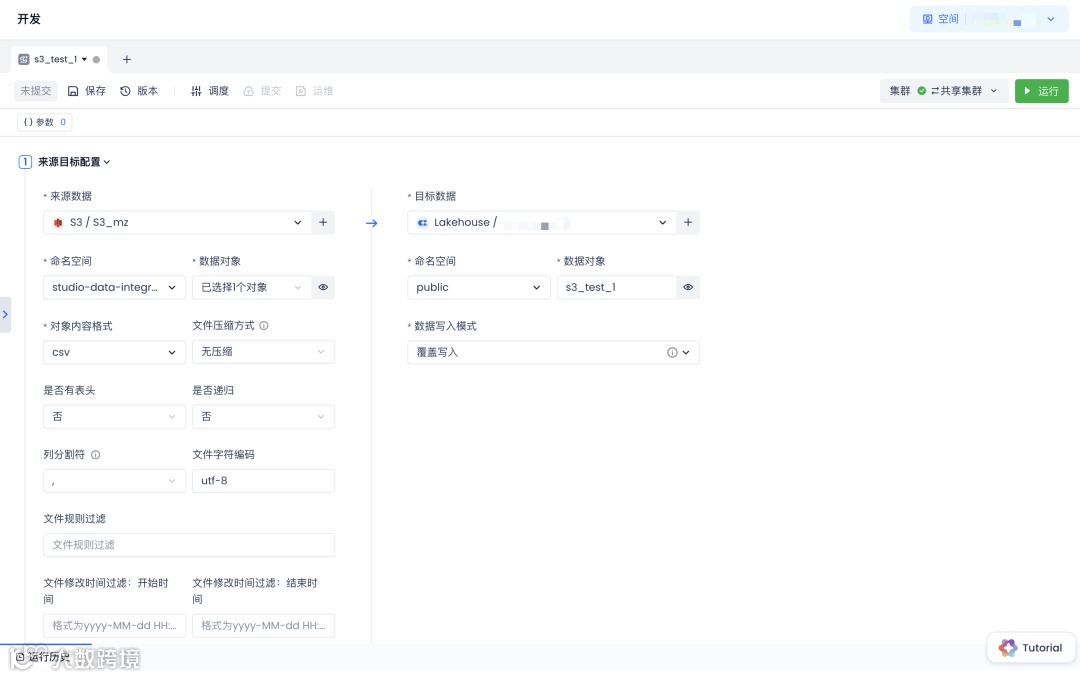Open the s3_test_1 tab dropdown caret
This screenshot has width=1080, height=678.
(x=85, y=59)
